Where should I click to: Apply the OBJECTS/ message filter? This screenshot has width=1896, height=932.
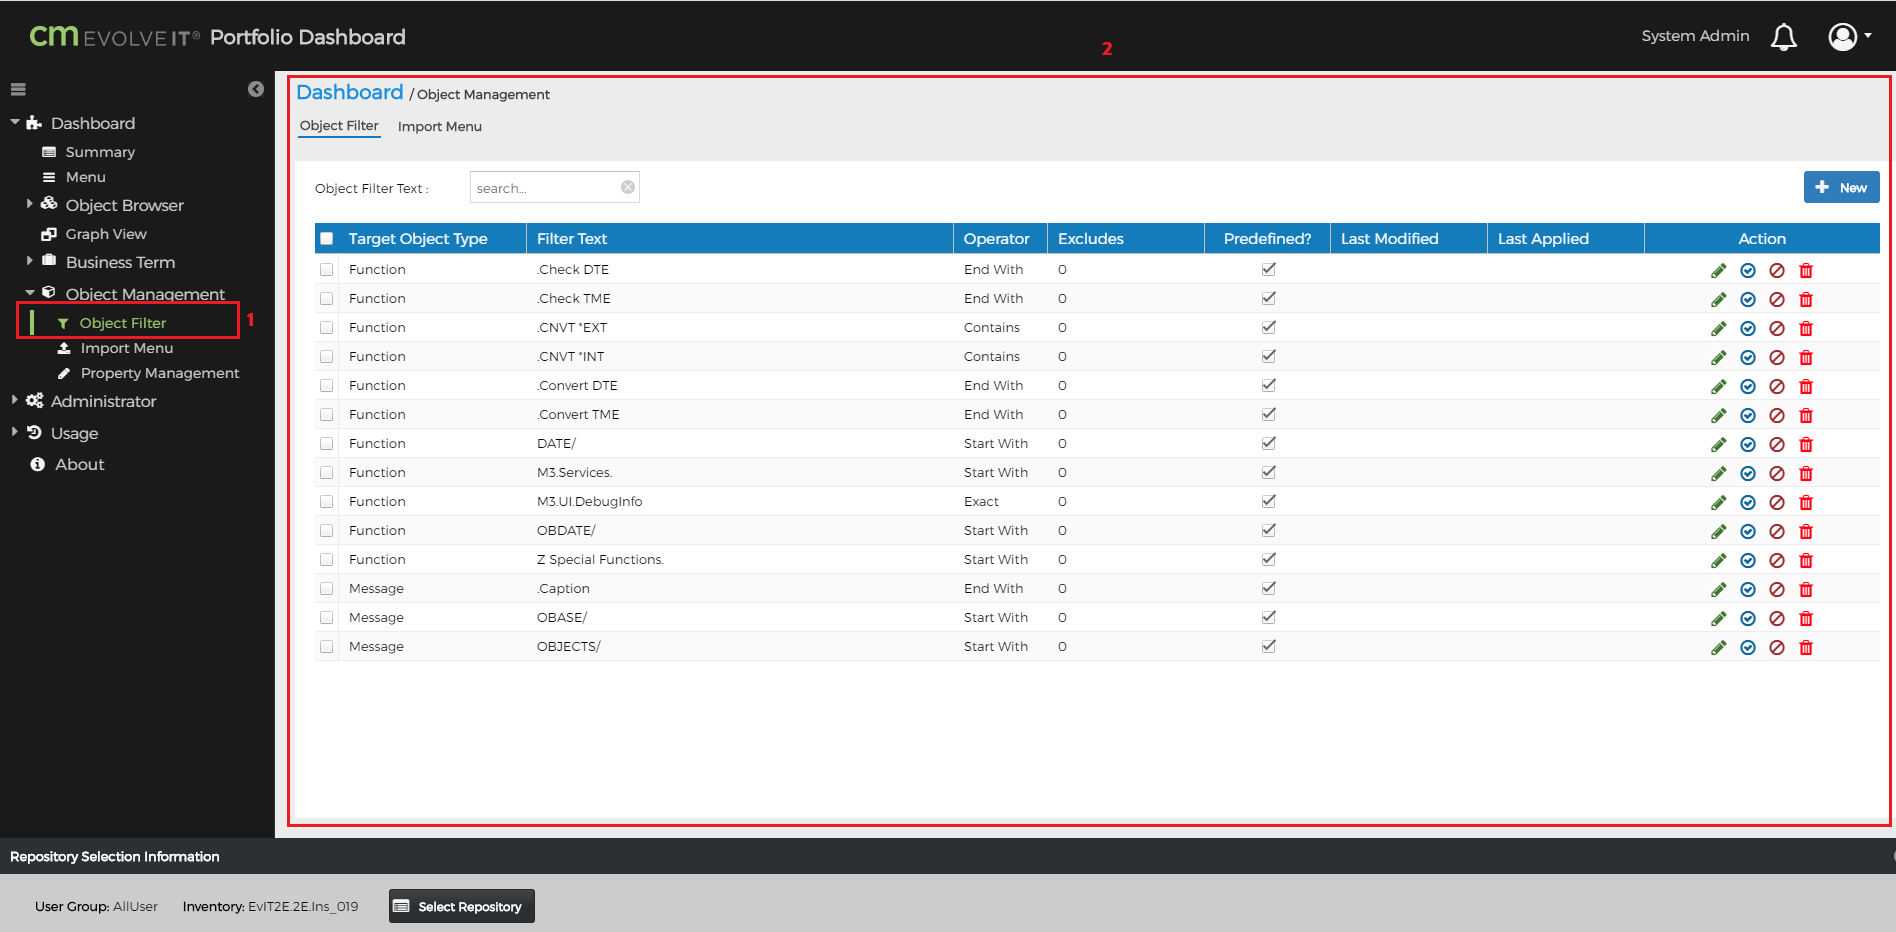[1748, 647]
